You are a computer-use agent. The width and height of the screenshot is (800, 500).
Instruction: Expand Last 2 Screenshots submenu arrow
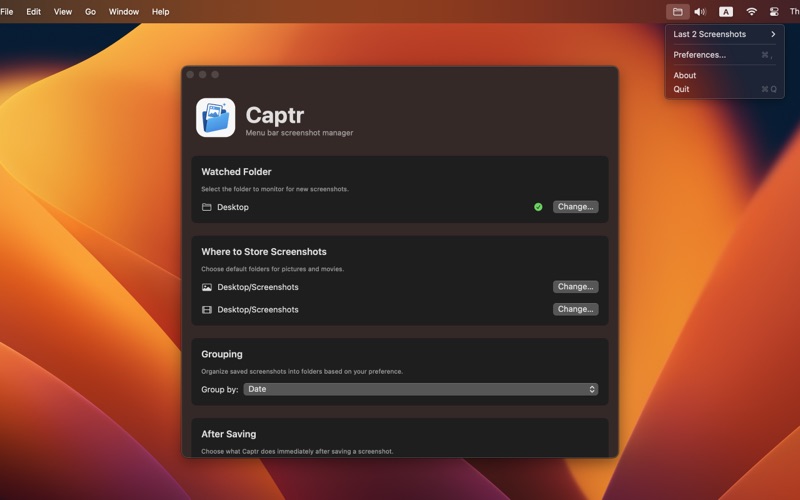tap(773, 34)
